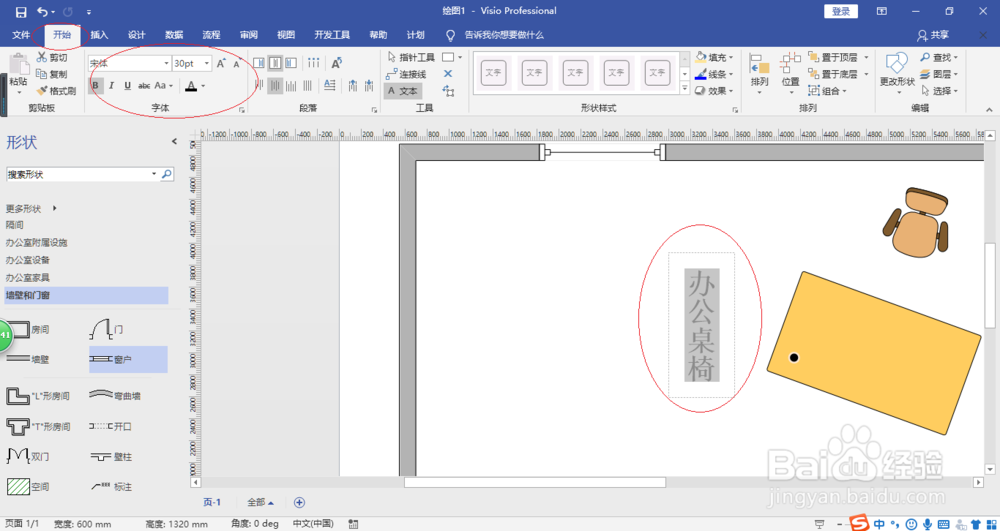Screen dimensions: 1000x531
Task: Open the rectangle shape tool dropdown
Action: pyautogui.click(x=460, y=57)
